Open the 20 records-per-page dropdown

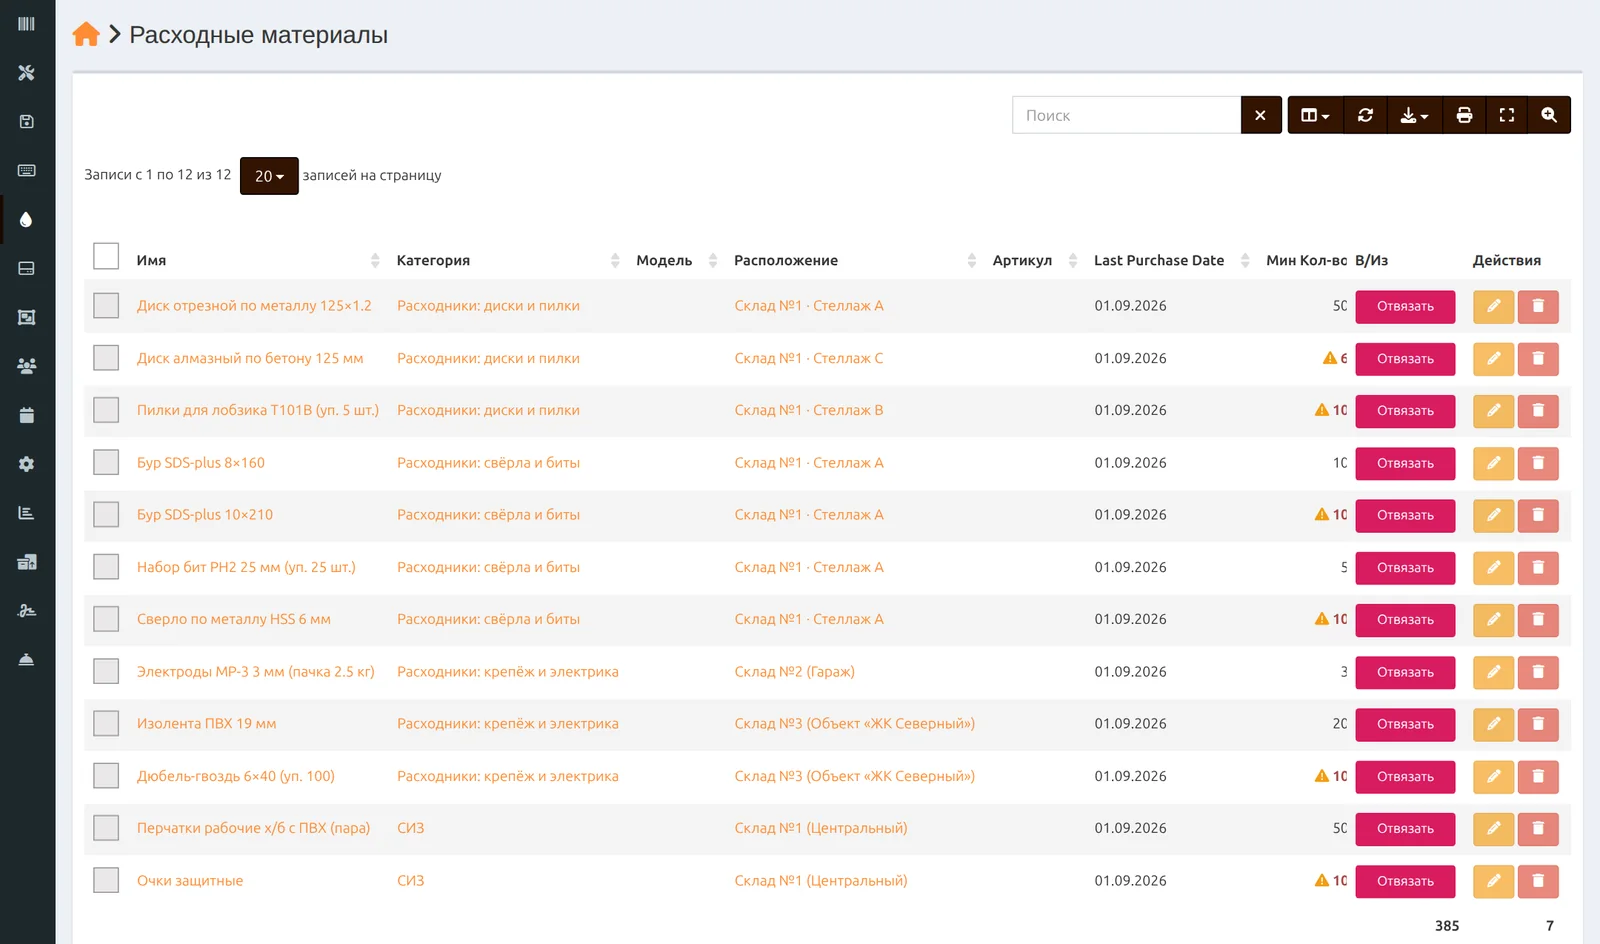pyautogui.click(x=269, y=176)
